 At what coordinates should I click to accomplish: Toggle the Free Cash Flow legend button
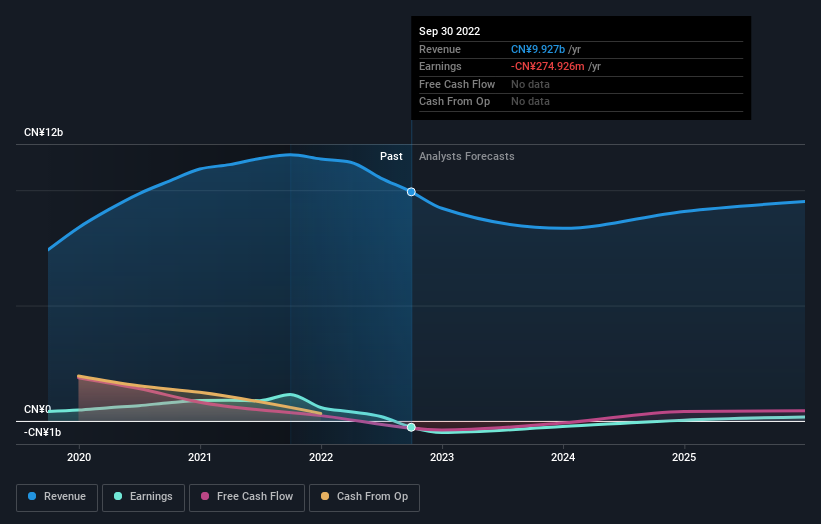click(x=247, y=497)
